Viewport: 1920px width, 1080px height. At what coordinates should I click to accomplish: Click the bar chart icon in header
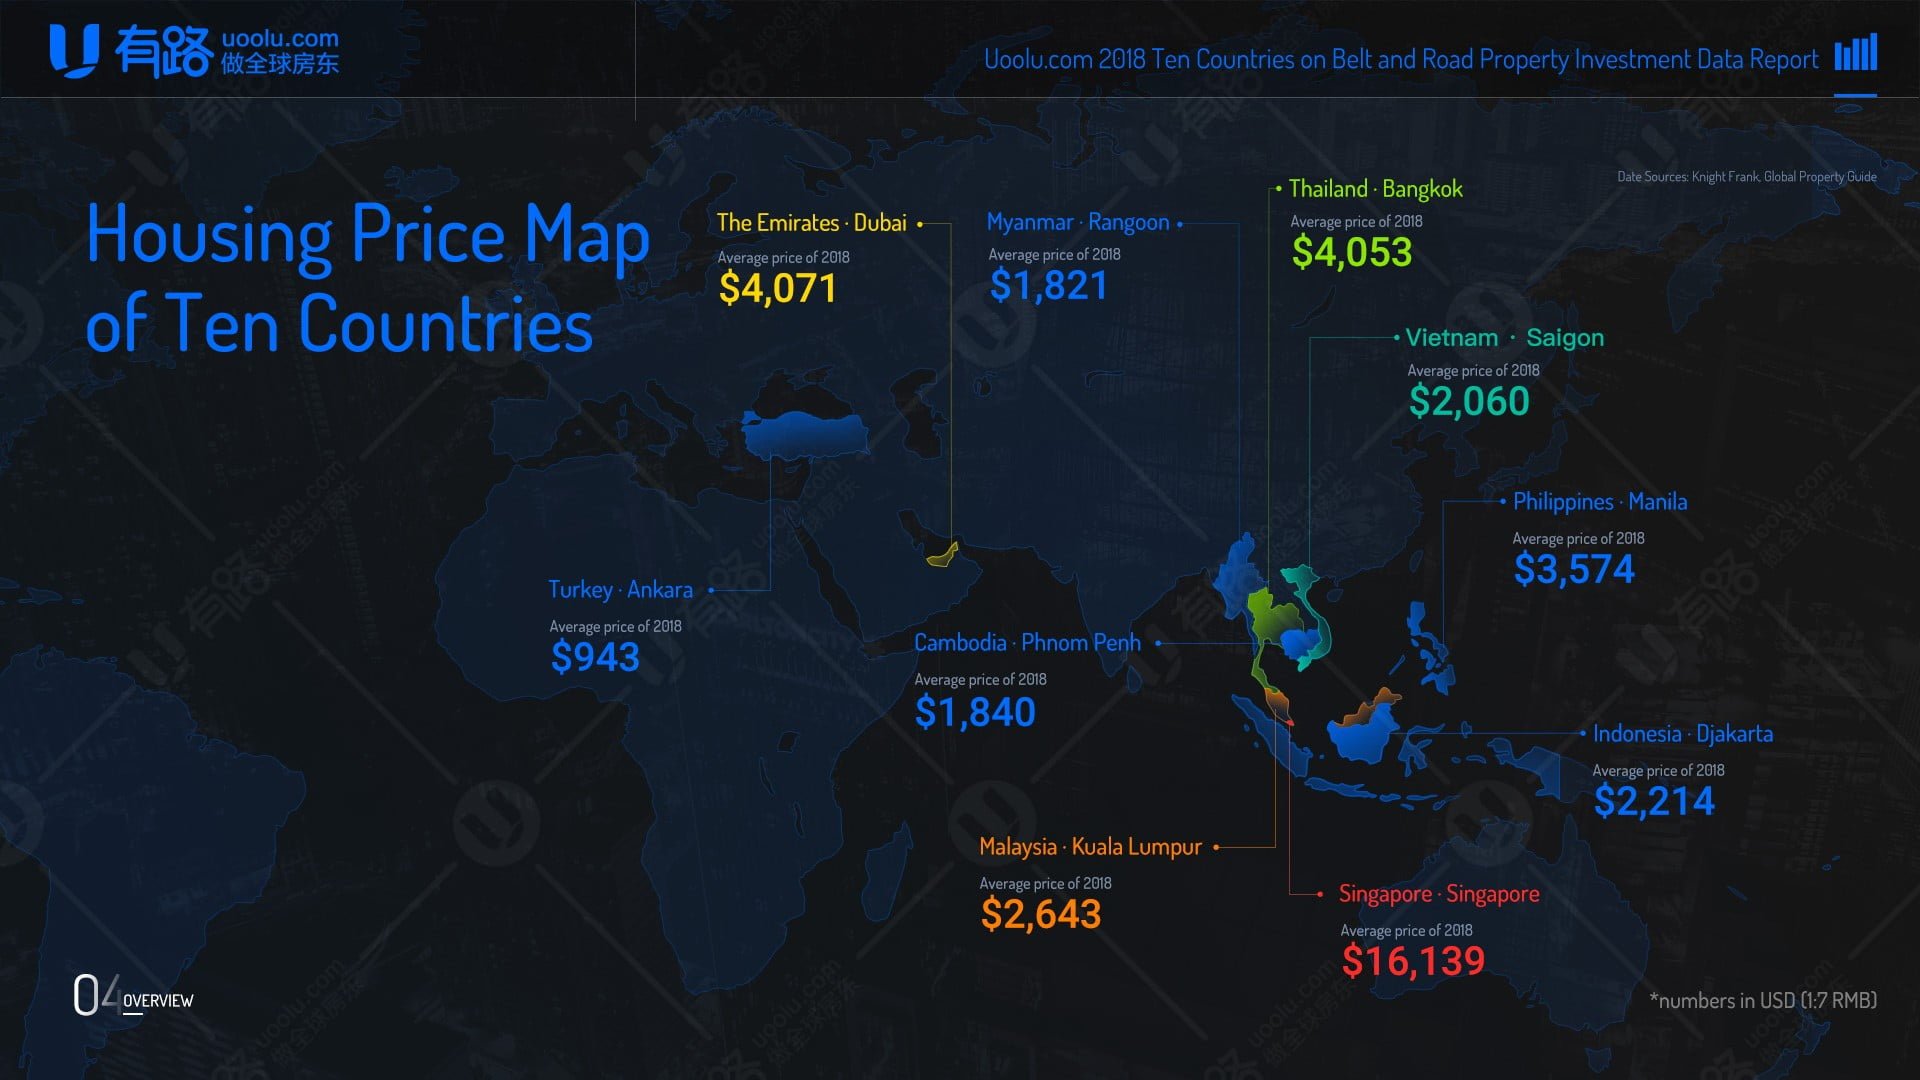[1855, 54]
